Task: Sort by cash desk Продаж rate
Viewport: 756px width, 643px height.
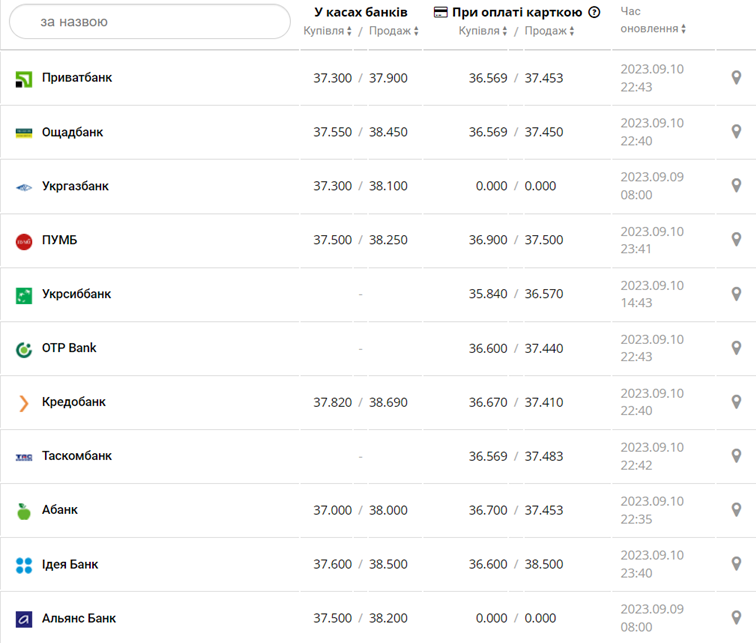Action: pyautogui.click(x=394, y=31)
